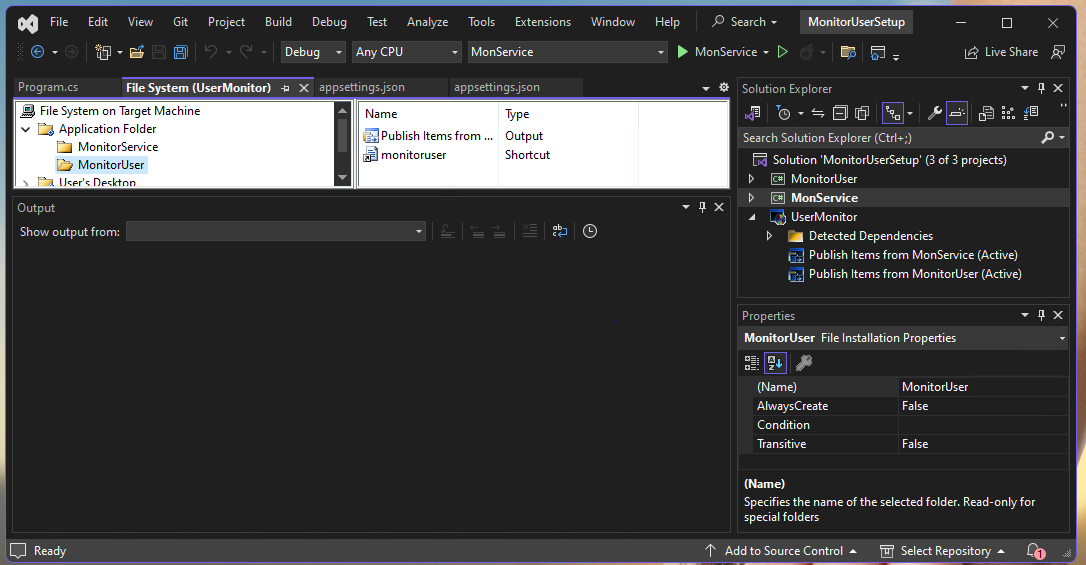Click notifications bell icon in status bar
The image size is (1086, 565).
pos(1035,551)
